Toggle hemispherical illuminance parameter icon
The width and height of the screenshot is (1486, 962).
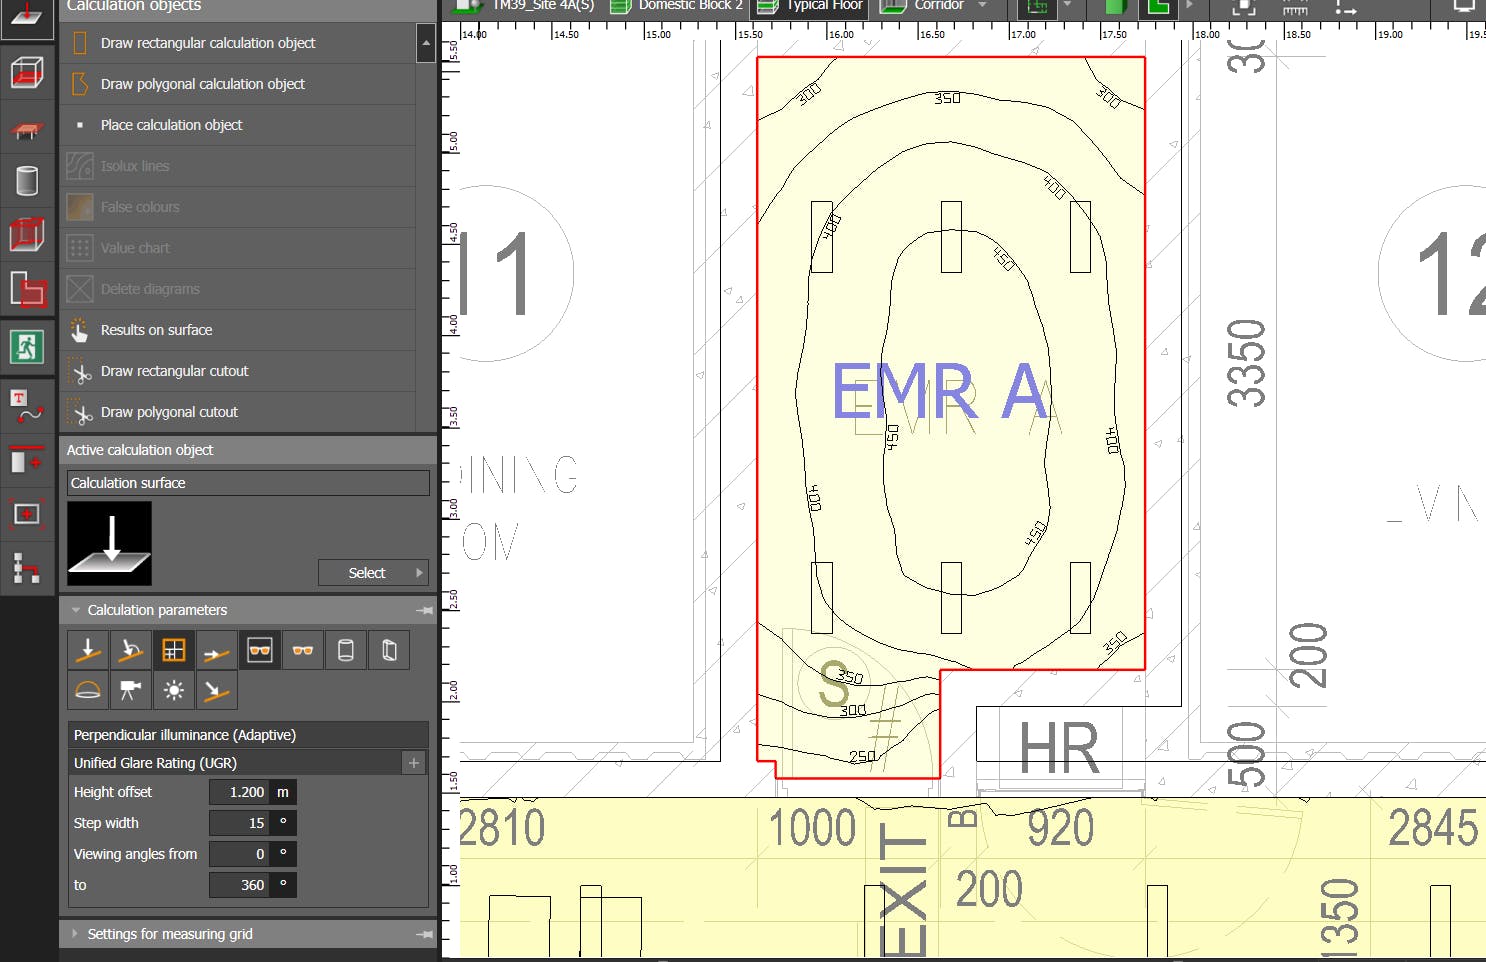point(88,690)
